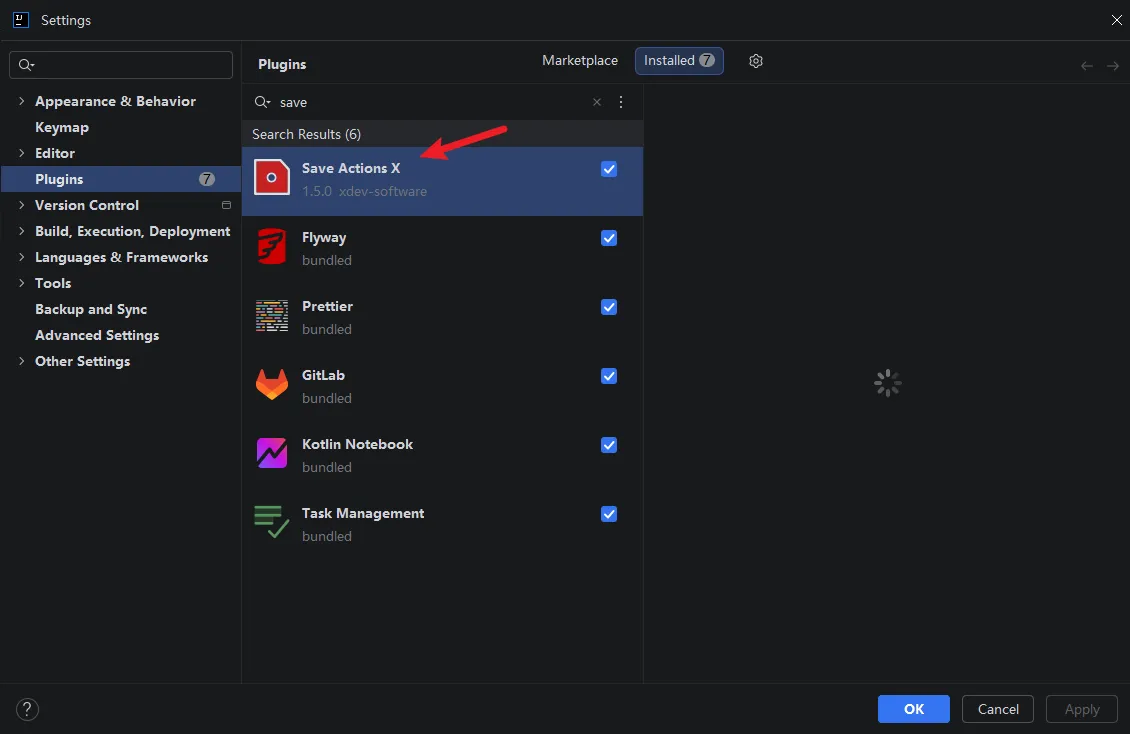
Task: Click the Save Actions X plugin icon
Action: point(272,178)
